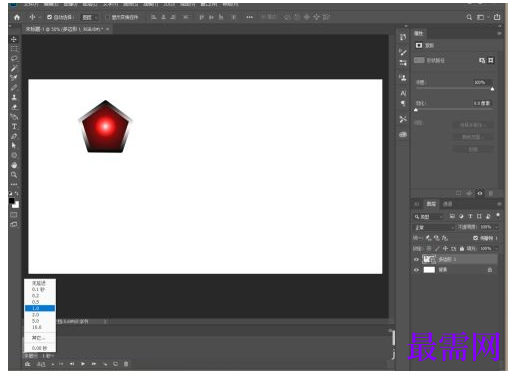Select the Path Selection arrow tool
519x378 pixels.
click(x=14, y=146)
